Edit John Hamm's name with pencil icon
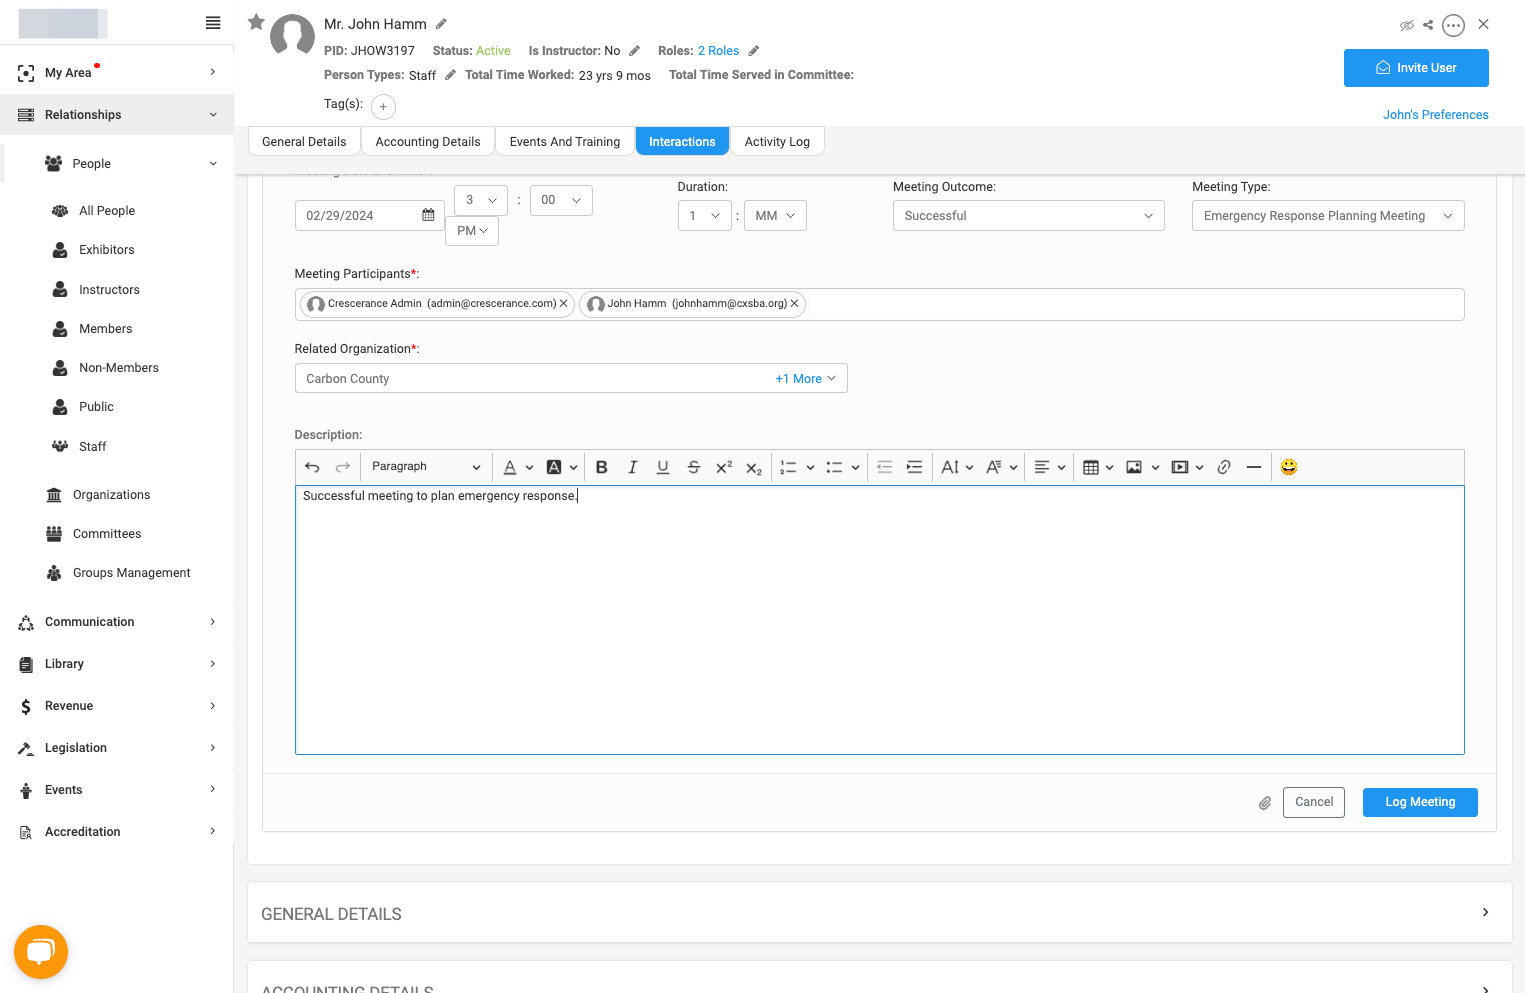The image size is (1525, 993). pos(441,24)
